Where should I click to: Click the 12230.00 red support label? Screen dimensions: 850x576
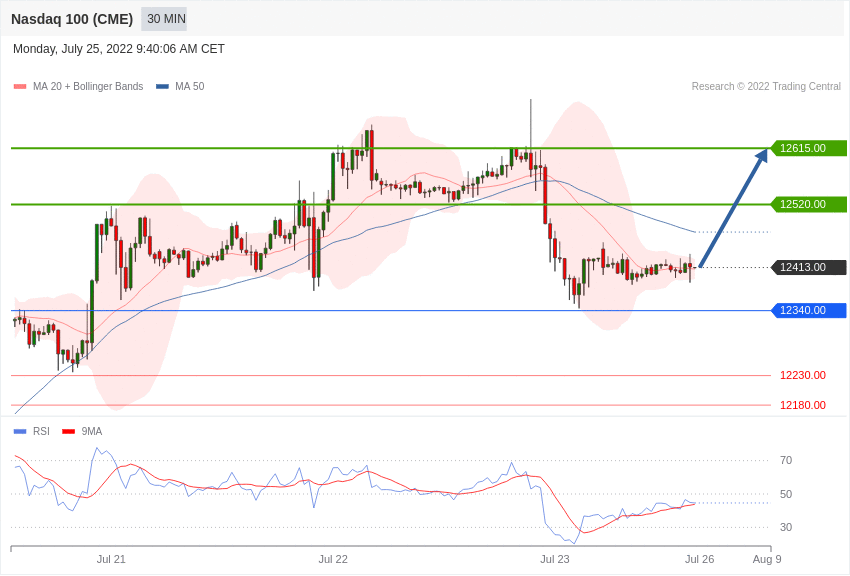[x=803, y=375]
